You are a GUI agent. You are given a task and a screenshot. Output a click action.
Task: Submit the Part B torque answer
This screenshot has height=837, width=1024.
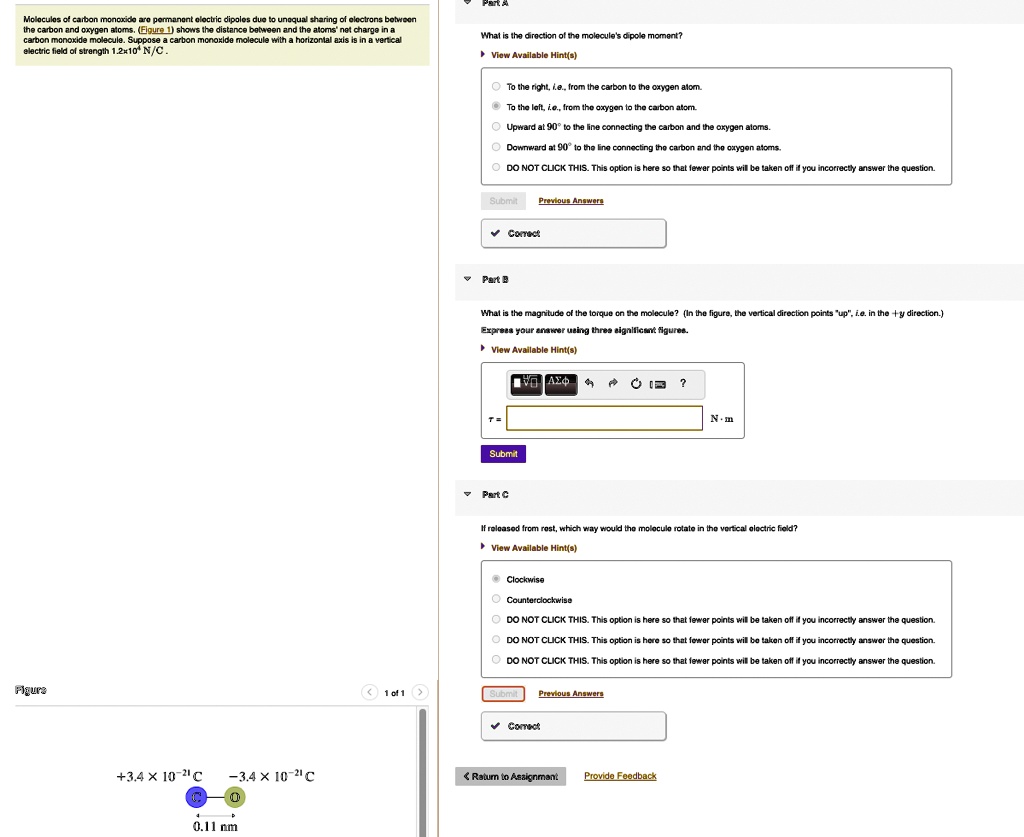click(503, 454)
